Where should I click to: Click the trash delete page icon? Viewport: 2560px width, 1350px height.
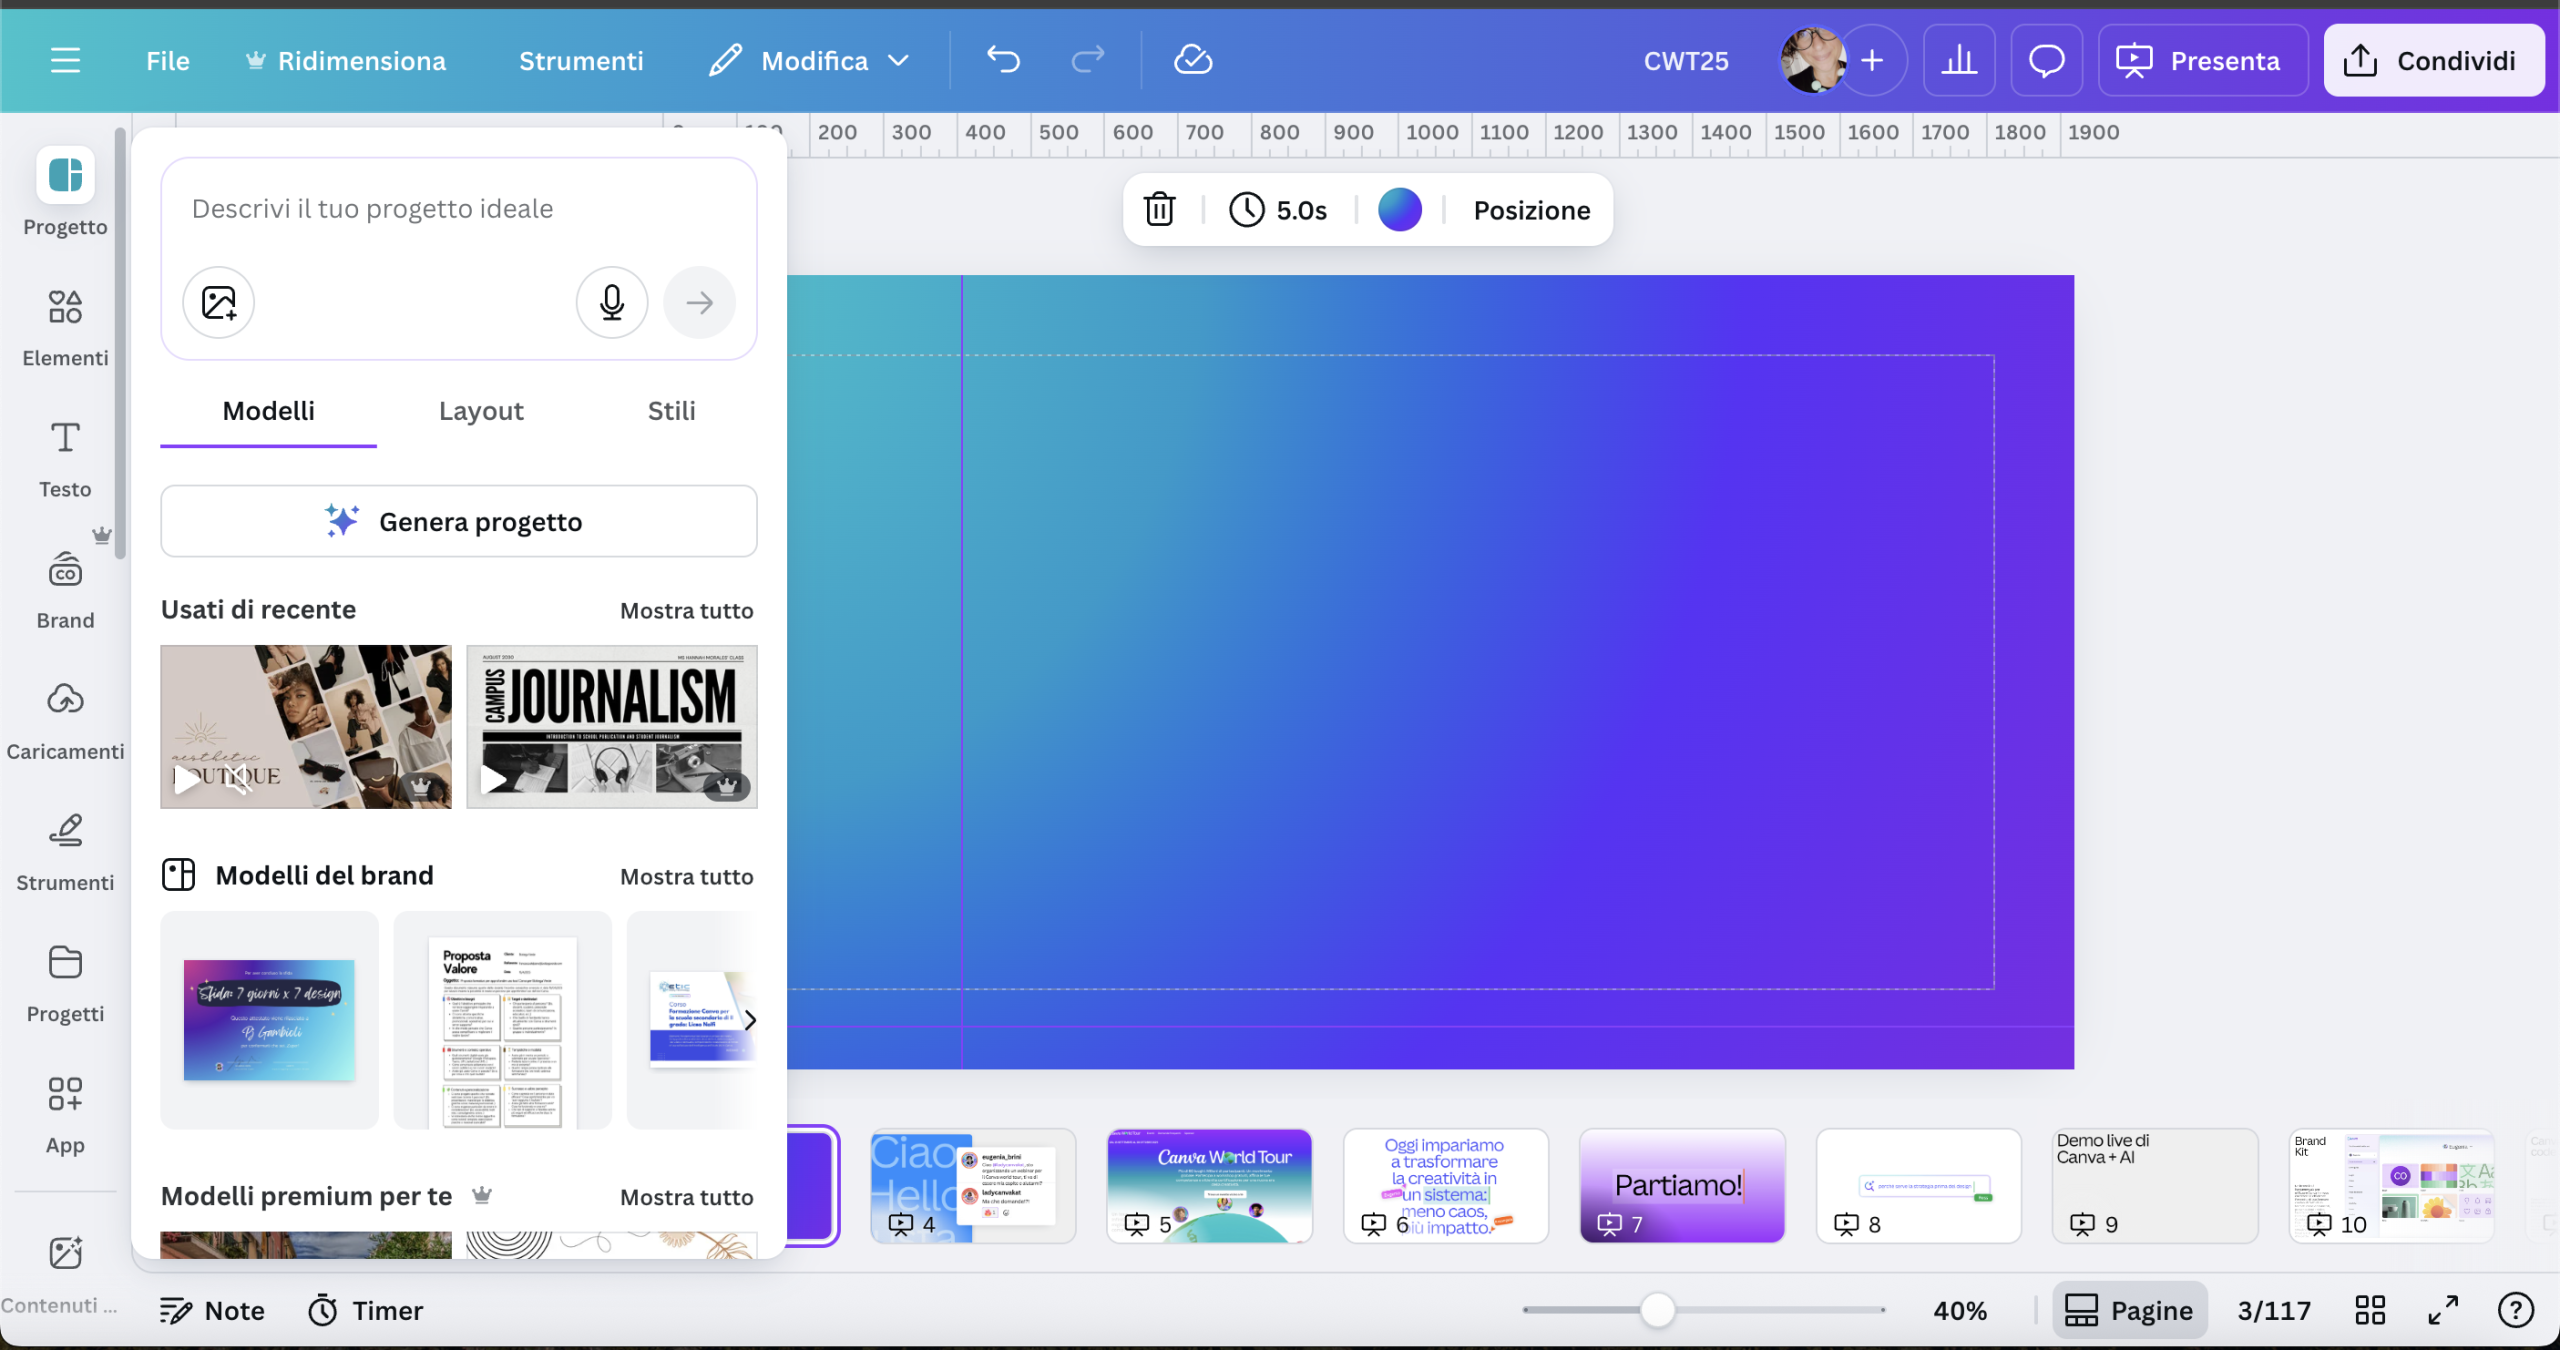coord(1159,210)
